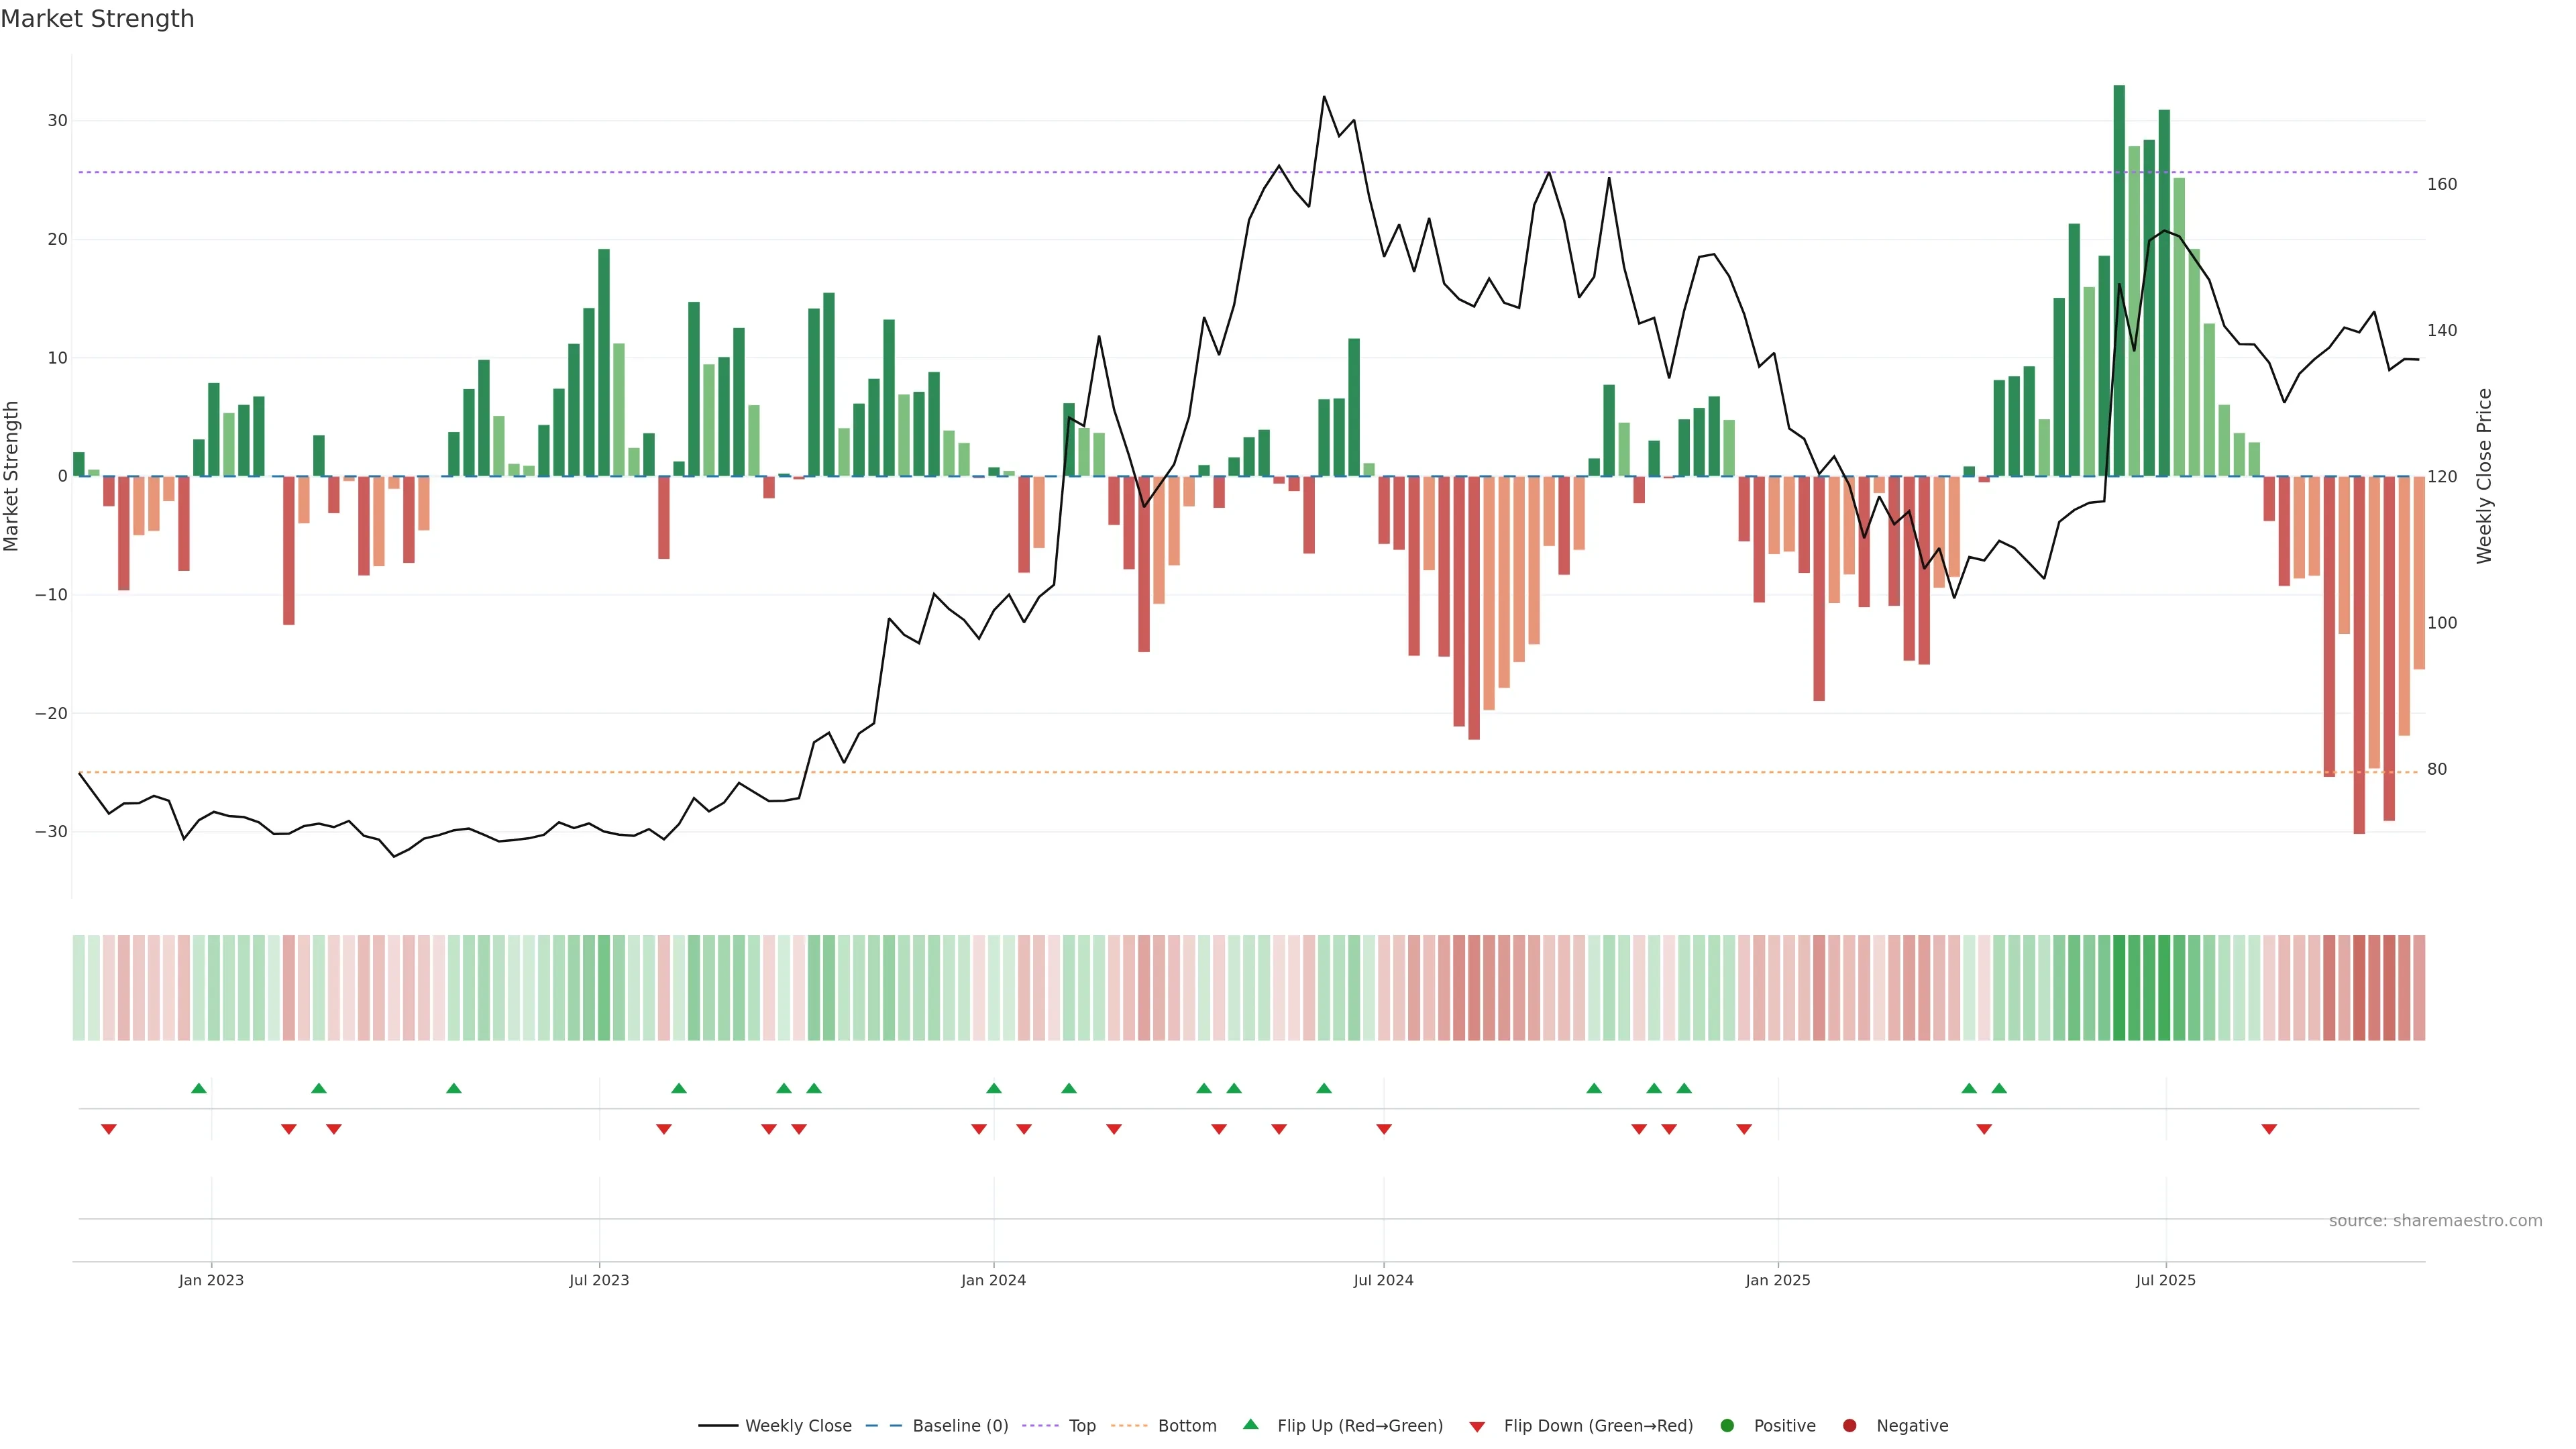The width and height of the screenshot is (2576, 1449).
Task: Click the green Positive circle legend icon
Action: pos(1727,1426)
